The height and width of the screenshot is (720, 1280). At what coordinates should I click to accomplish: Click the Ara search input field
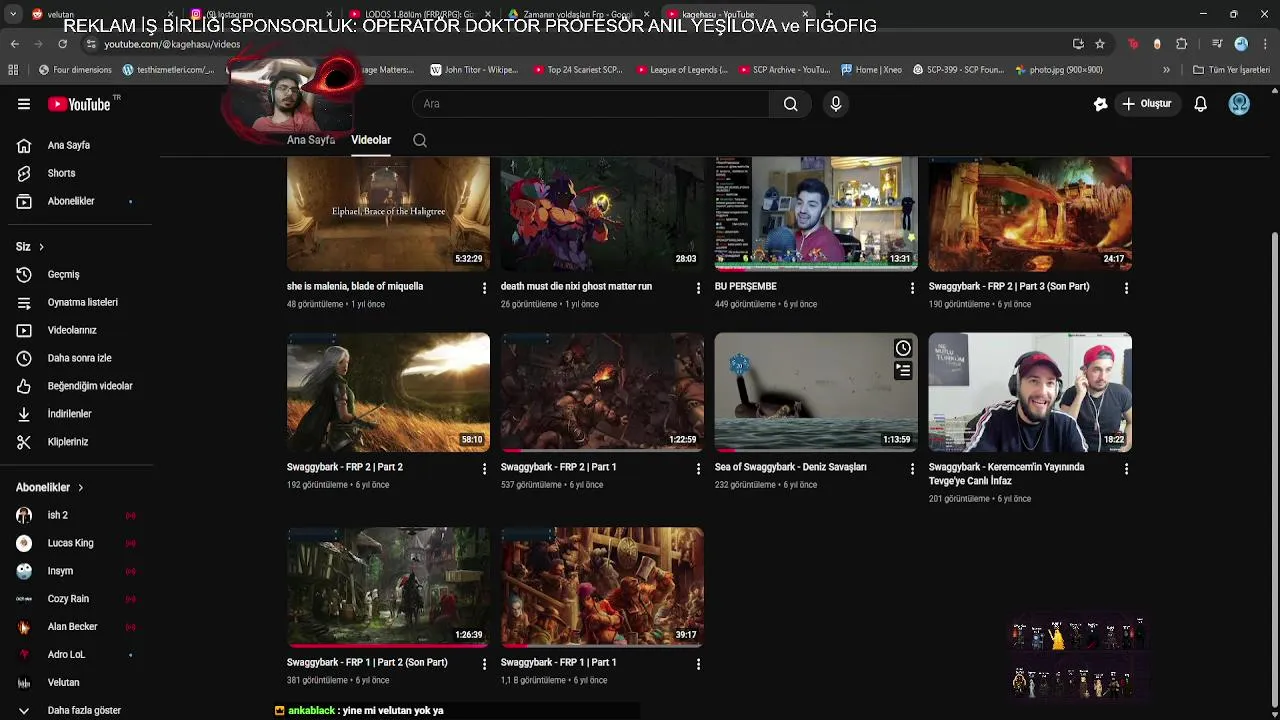[x=590, y=104]
